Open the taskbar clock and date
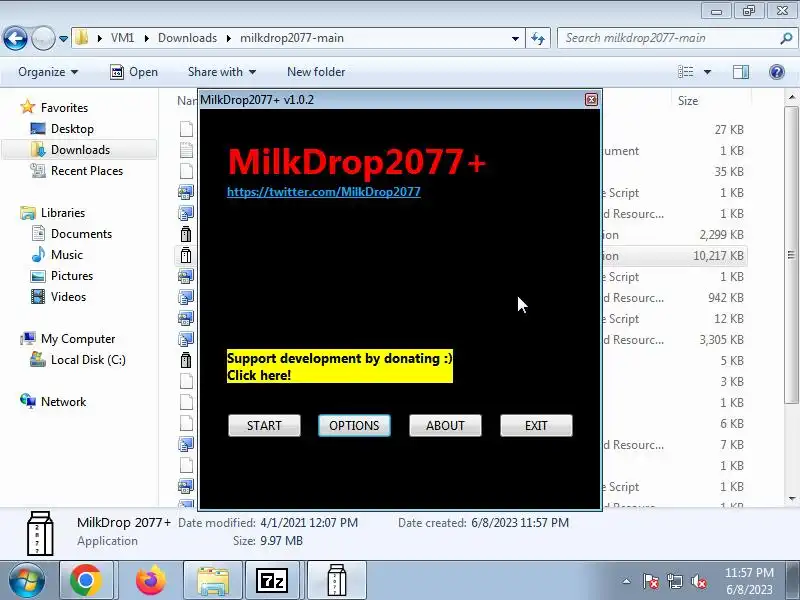 pyautogui.click(x=749, y=581)
